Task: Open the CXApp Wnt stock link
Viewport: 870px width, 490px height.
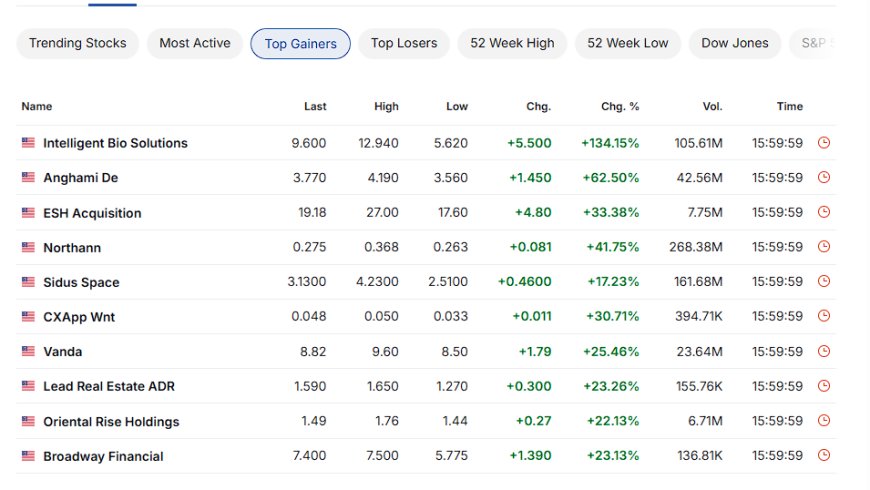Action: [x=79, y=317]
